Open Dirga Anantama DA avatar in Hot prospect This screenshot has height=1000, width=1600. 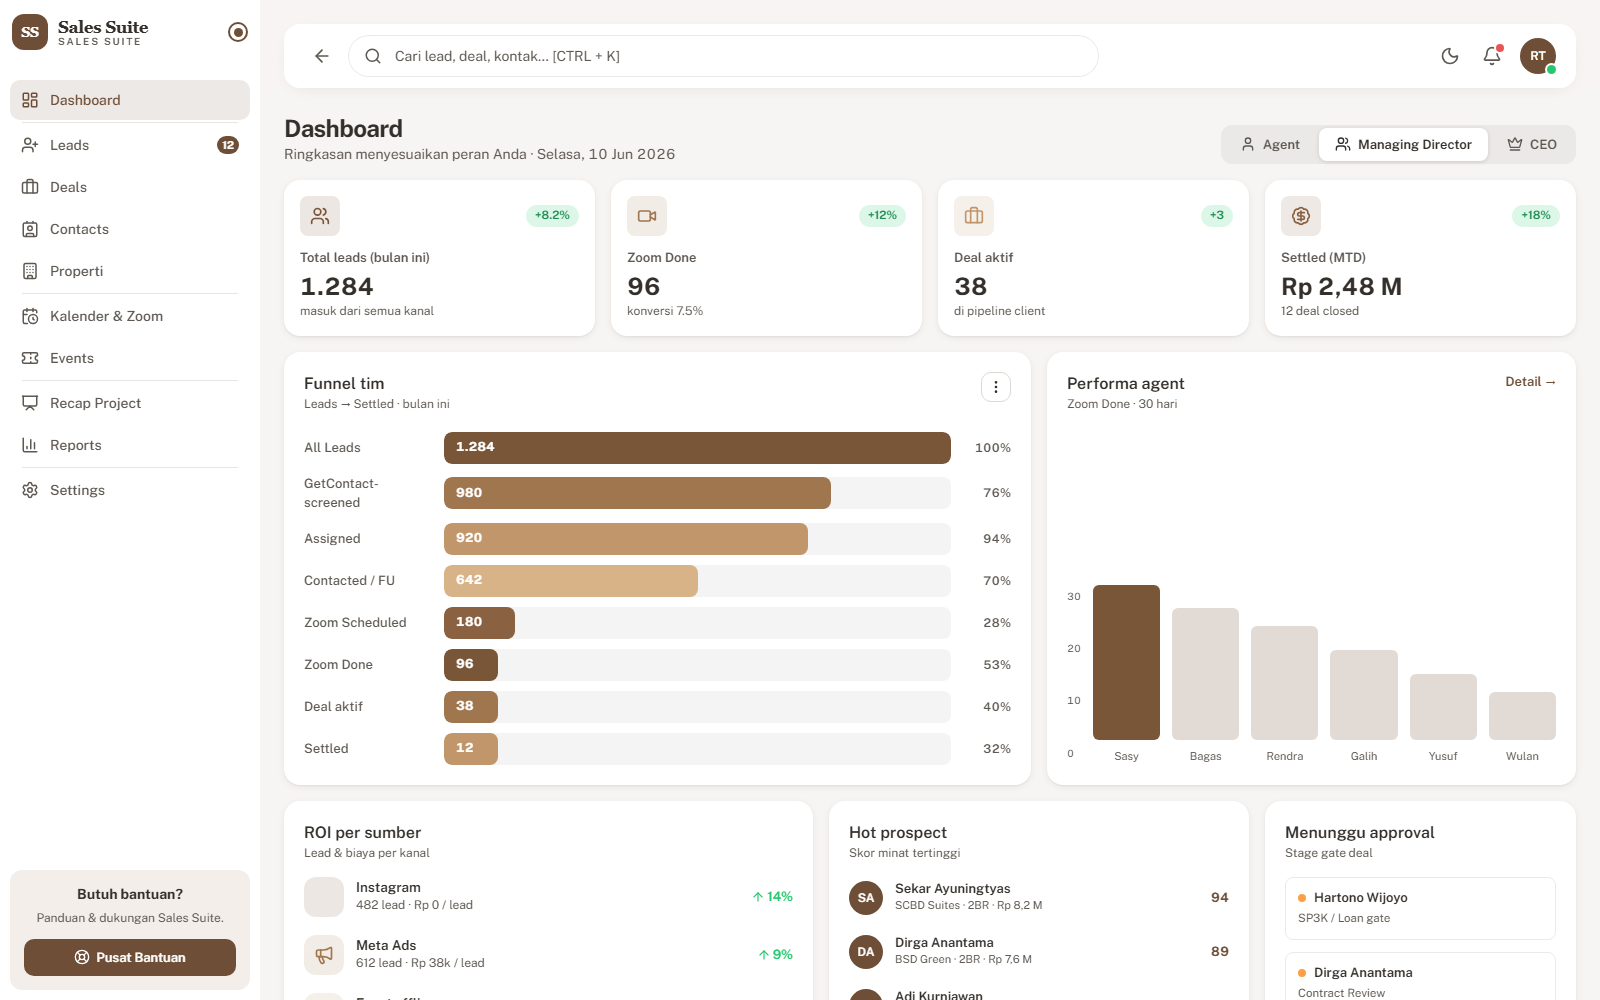tap(866, 952)
